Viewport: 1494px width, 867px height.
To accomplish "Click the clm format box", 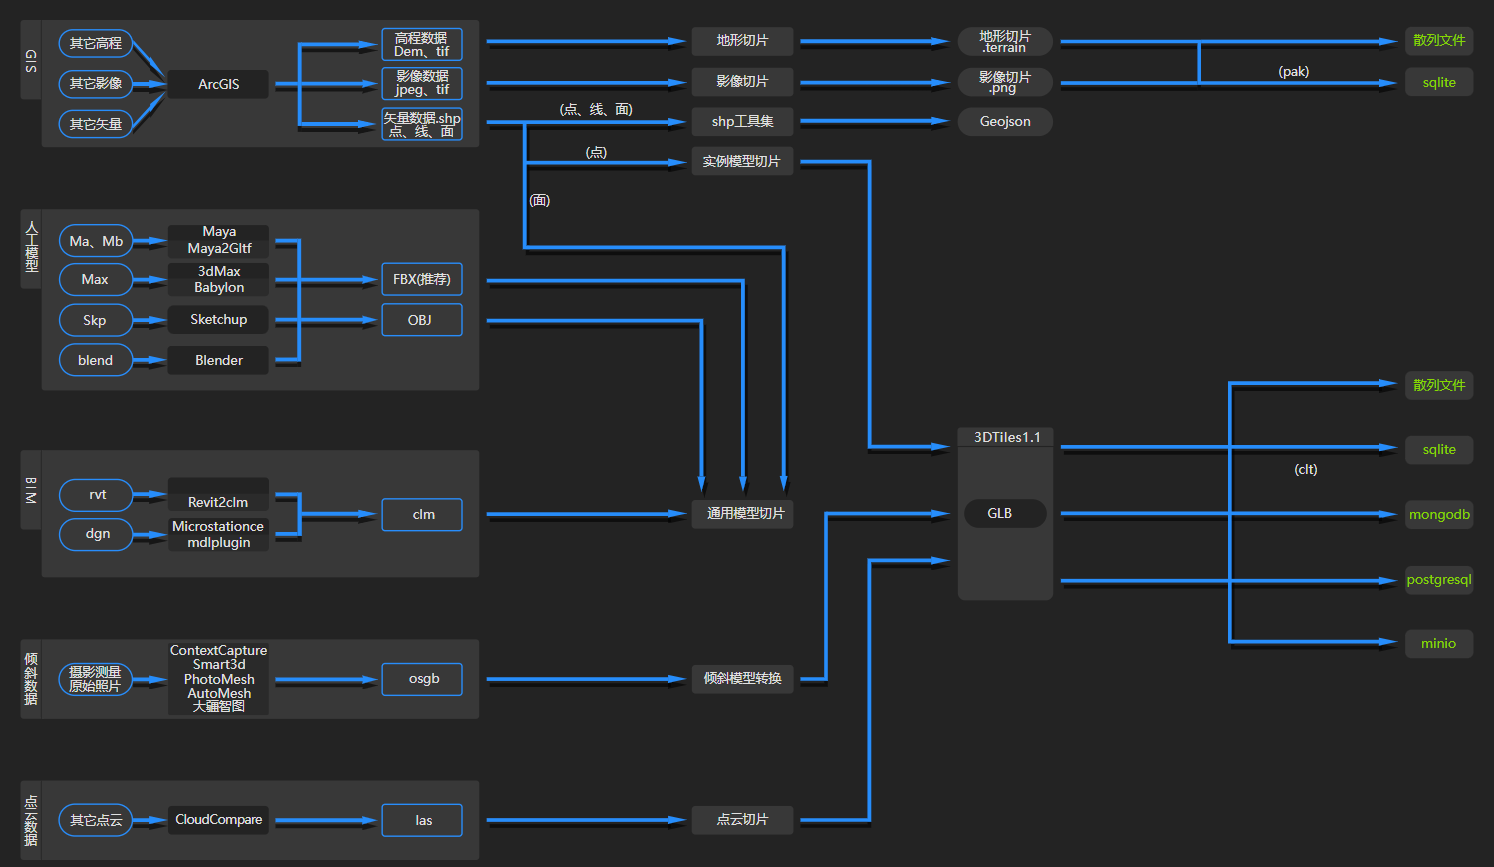I will (422, 514).
